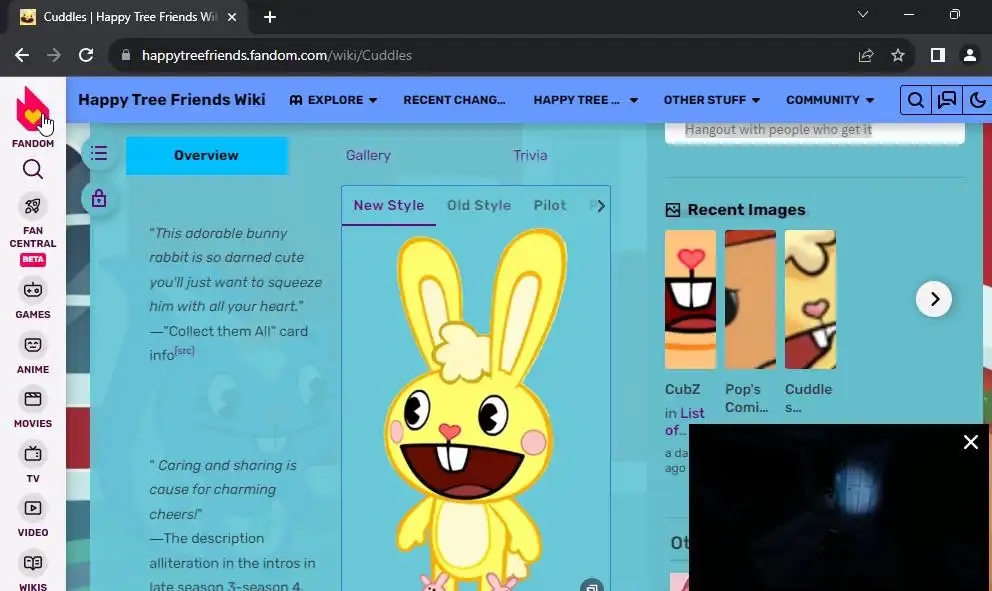The width and height of the screenshot is (992, 591).
Task: Go to the Video category
Action: (33, 517)
